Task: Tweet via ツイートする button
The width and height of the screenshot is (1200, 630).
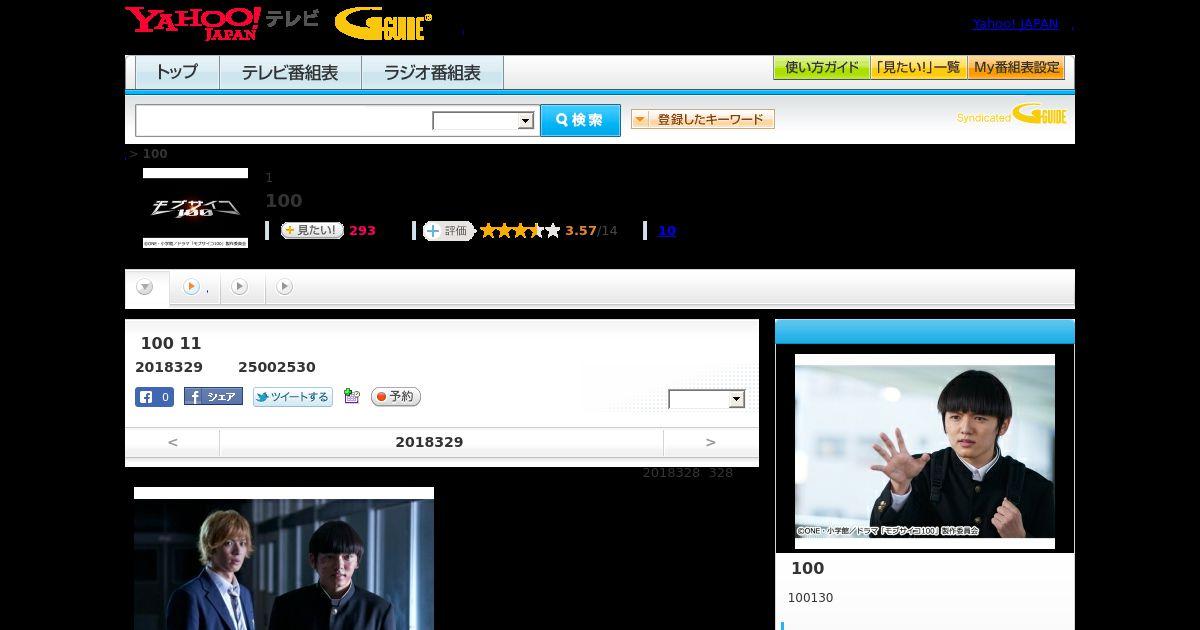Action: coord(292,397)
